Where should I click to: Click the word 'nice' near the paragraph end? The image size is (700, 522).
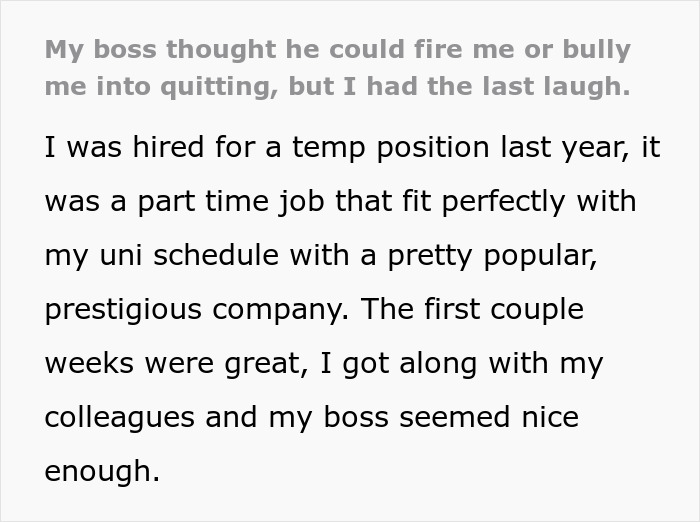click(550, 417)
